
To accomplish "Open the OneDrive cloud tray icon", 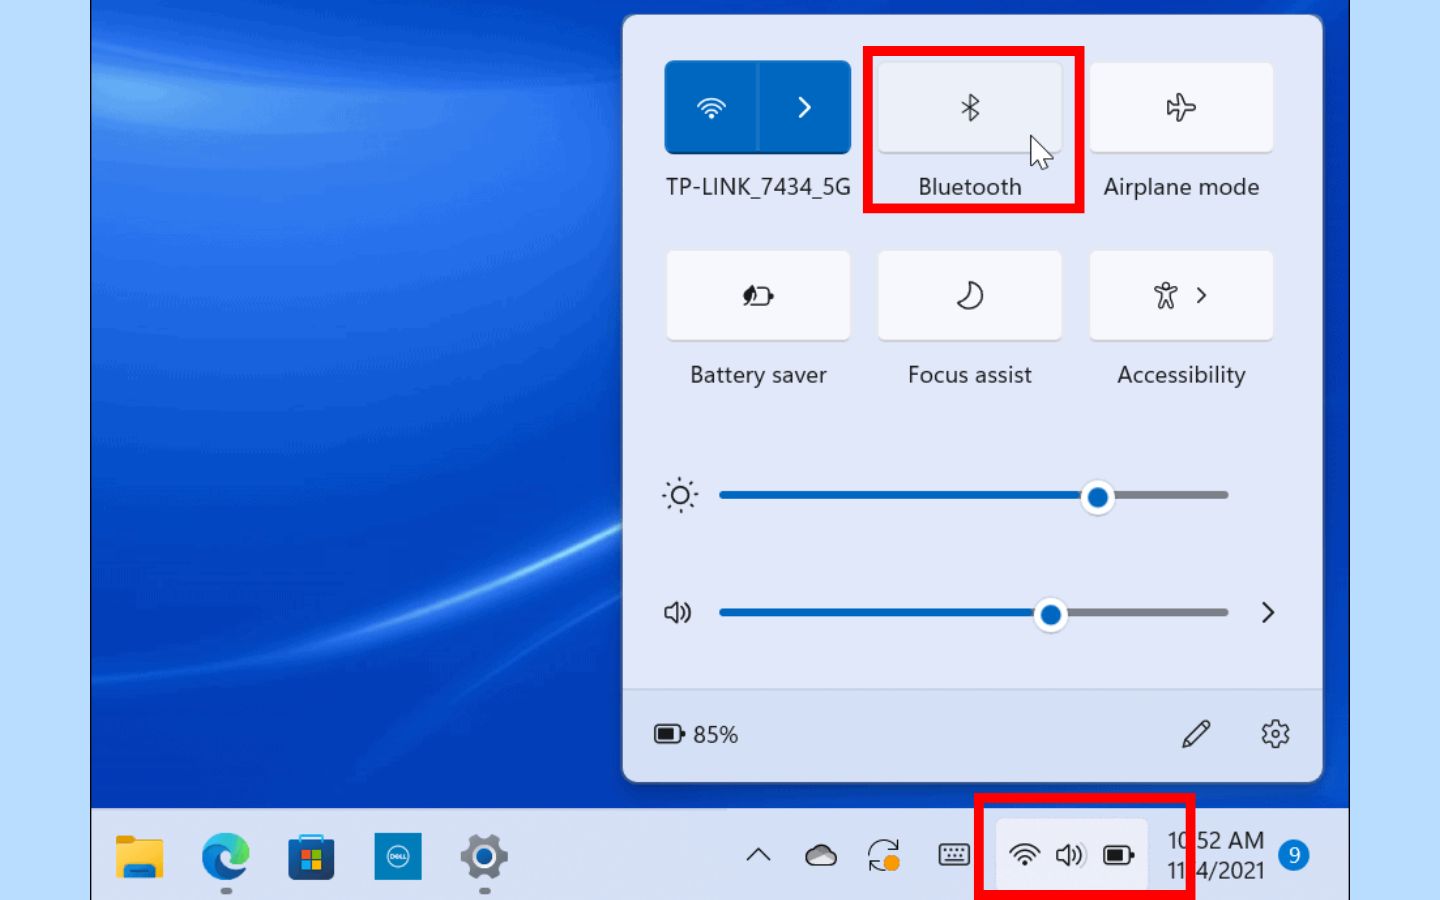I will click(820, 856).
